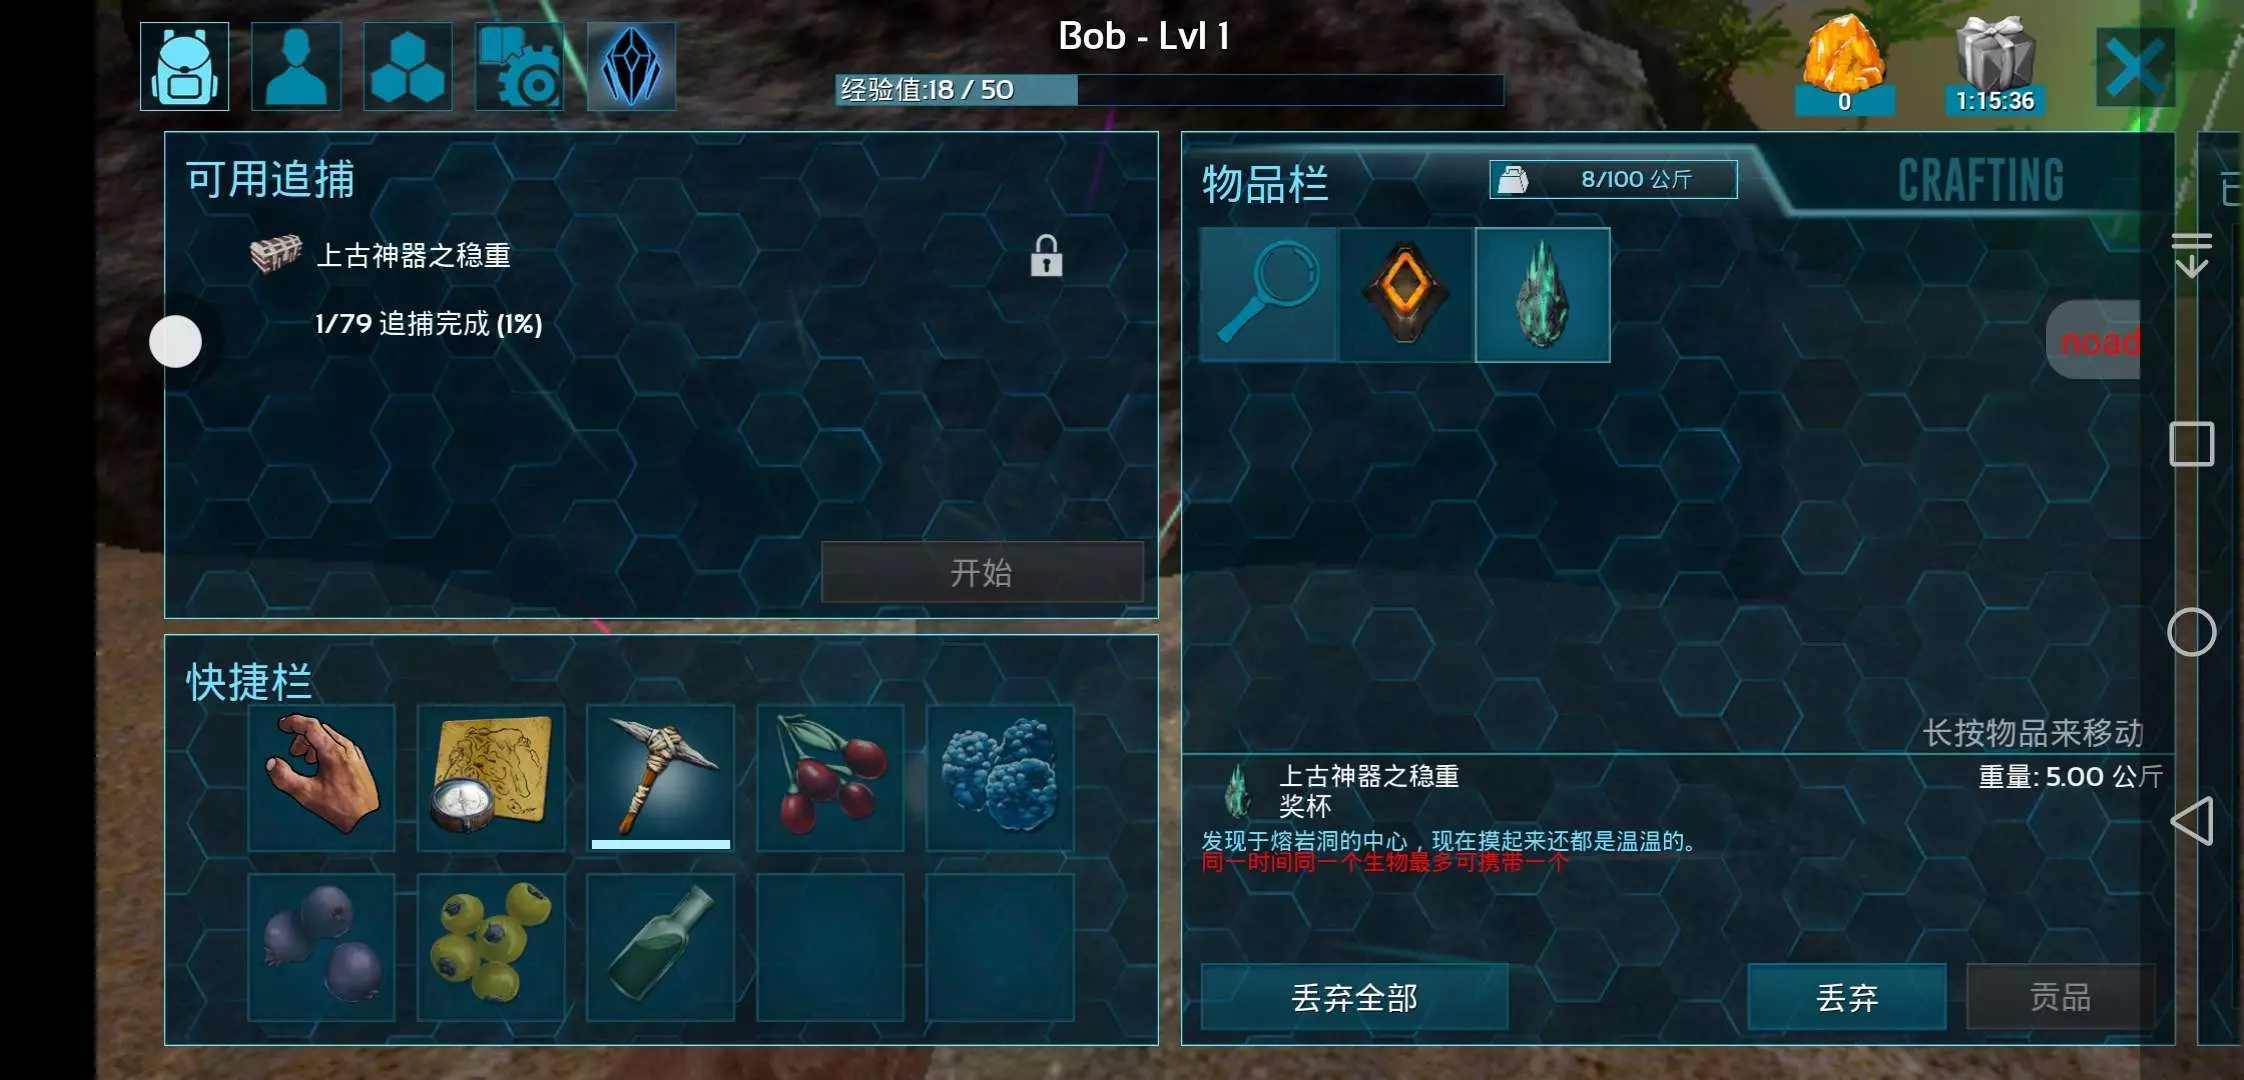Open the character profile tab

296,66
